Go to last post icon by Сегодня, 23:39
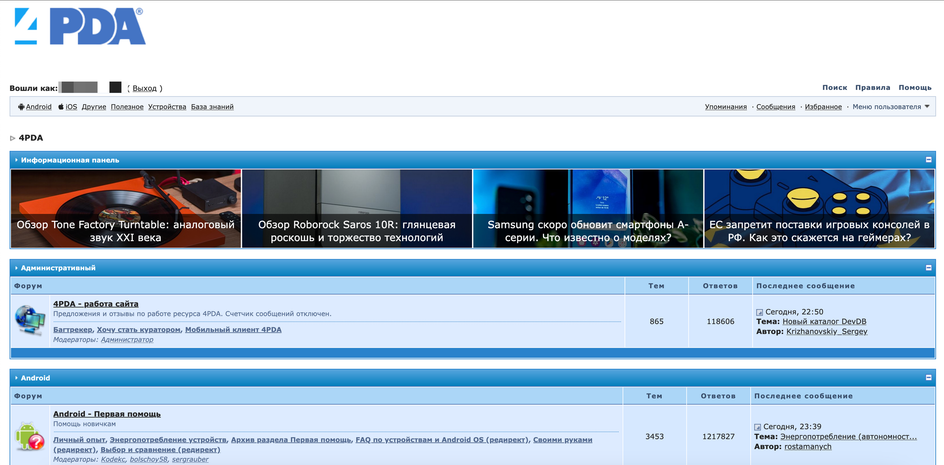Viewport: 944px width, 465px height. coord(757,426)
